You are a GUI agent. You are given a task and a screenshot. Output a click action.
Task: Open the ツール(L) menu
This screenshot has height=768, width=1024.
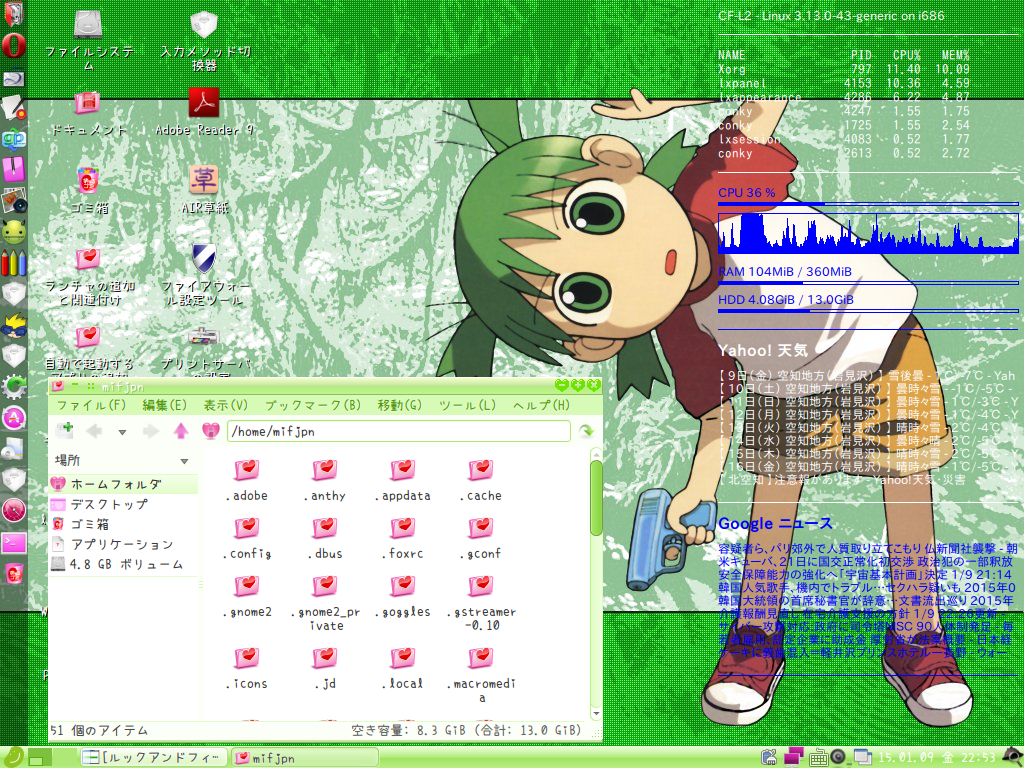(467, 406)
